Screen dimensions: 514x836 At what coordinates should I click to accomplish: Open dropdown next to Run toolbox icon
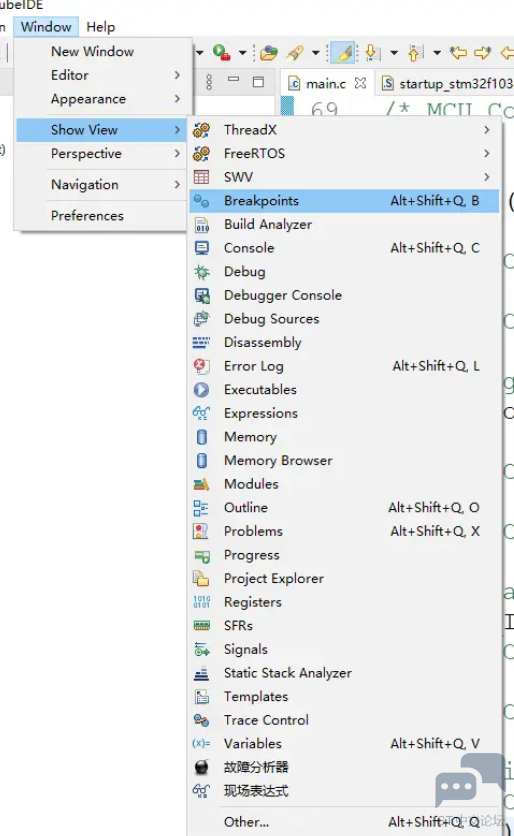(x=243, y=53)
